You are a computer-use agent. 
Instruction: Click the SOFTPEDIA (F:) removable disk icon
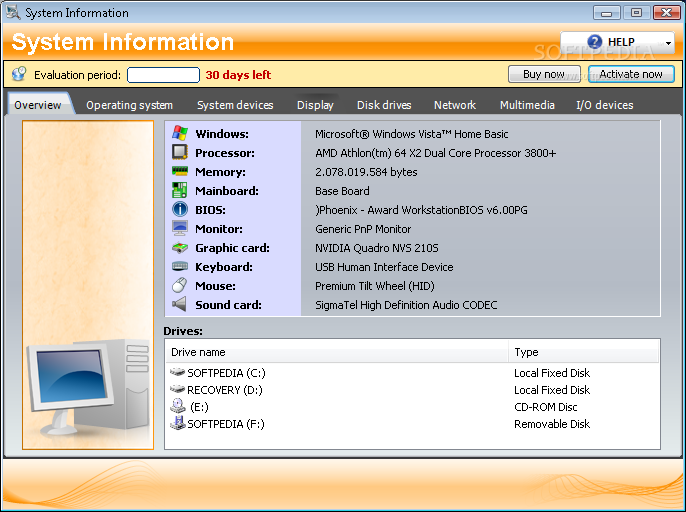[178, 423]
